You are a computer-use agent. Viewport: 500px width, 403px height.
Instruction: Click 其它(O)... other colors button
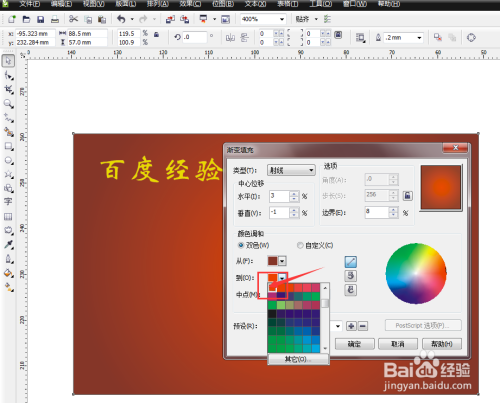coord(298,359)
